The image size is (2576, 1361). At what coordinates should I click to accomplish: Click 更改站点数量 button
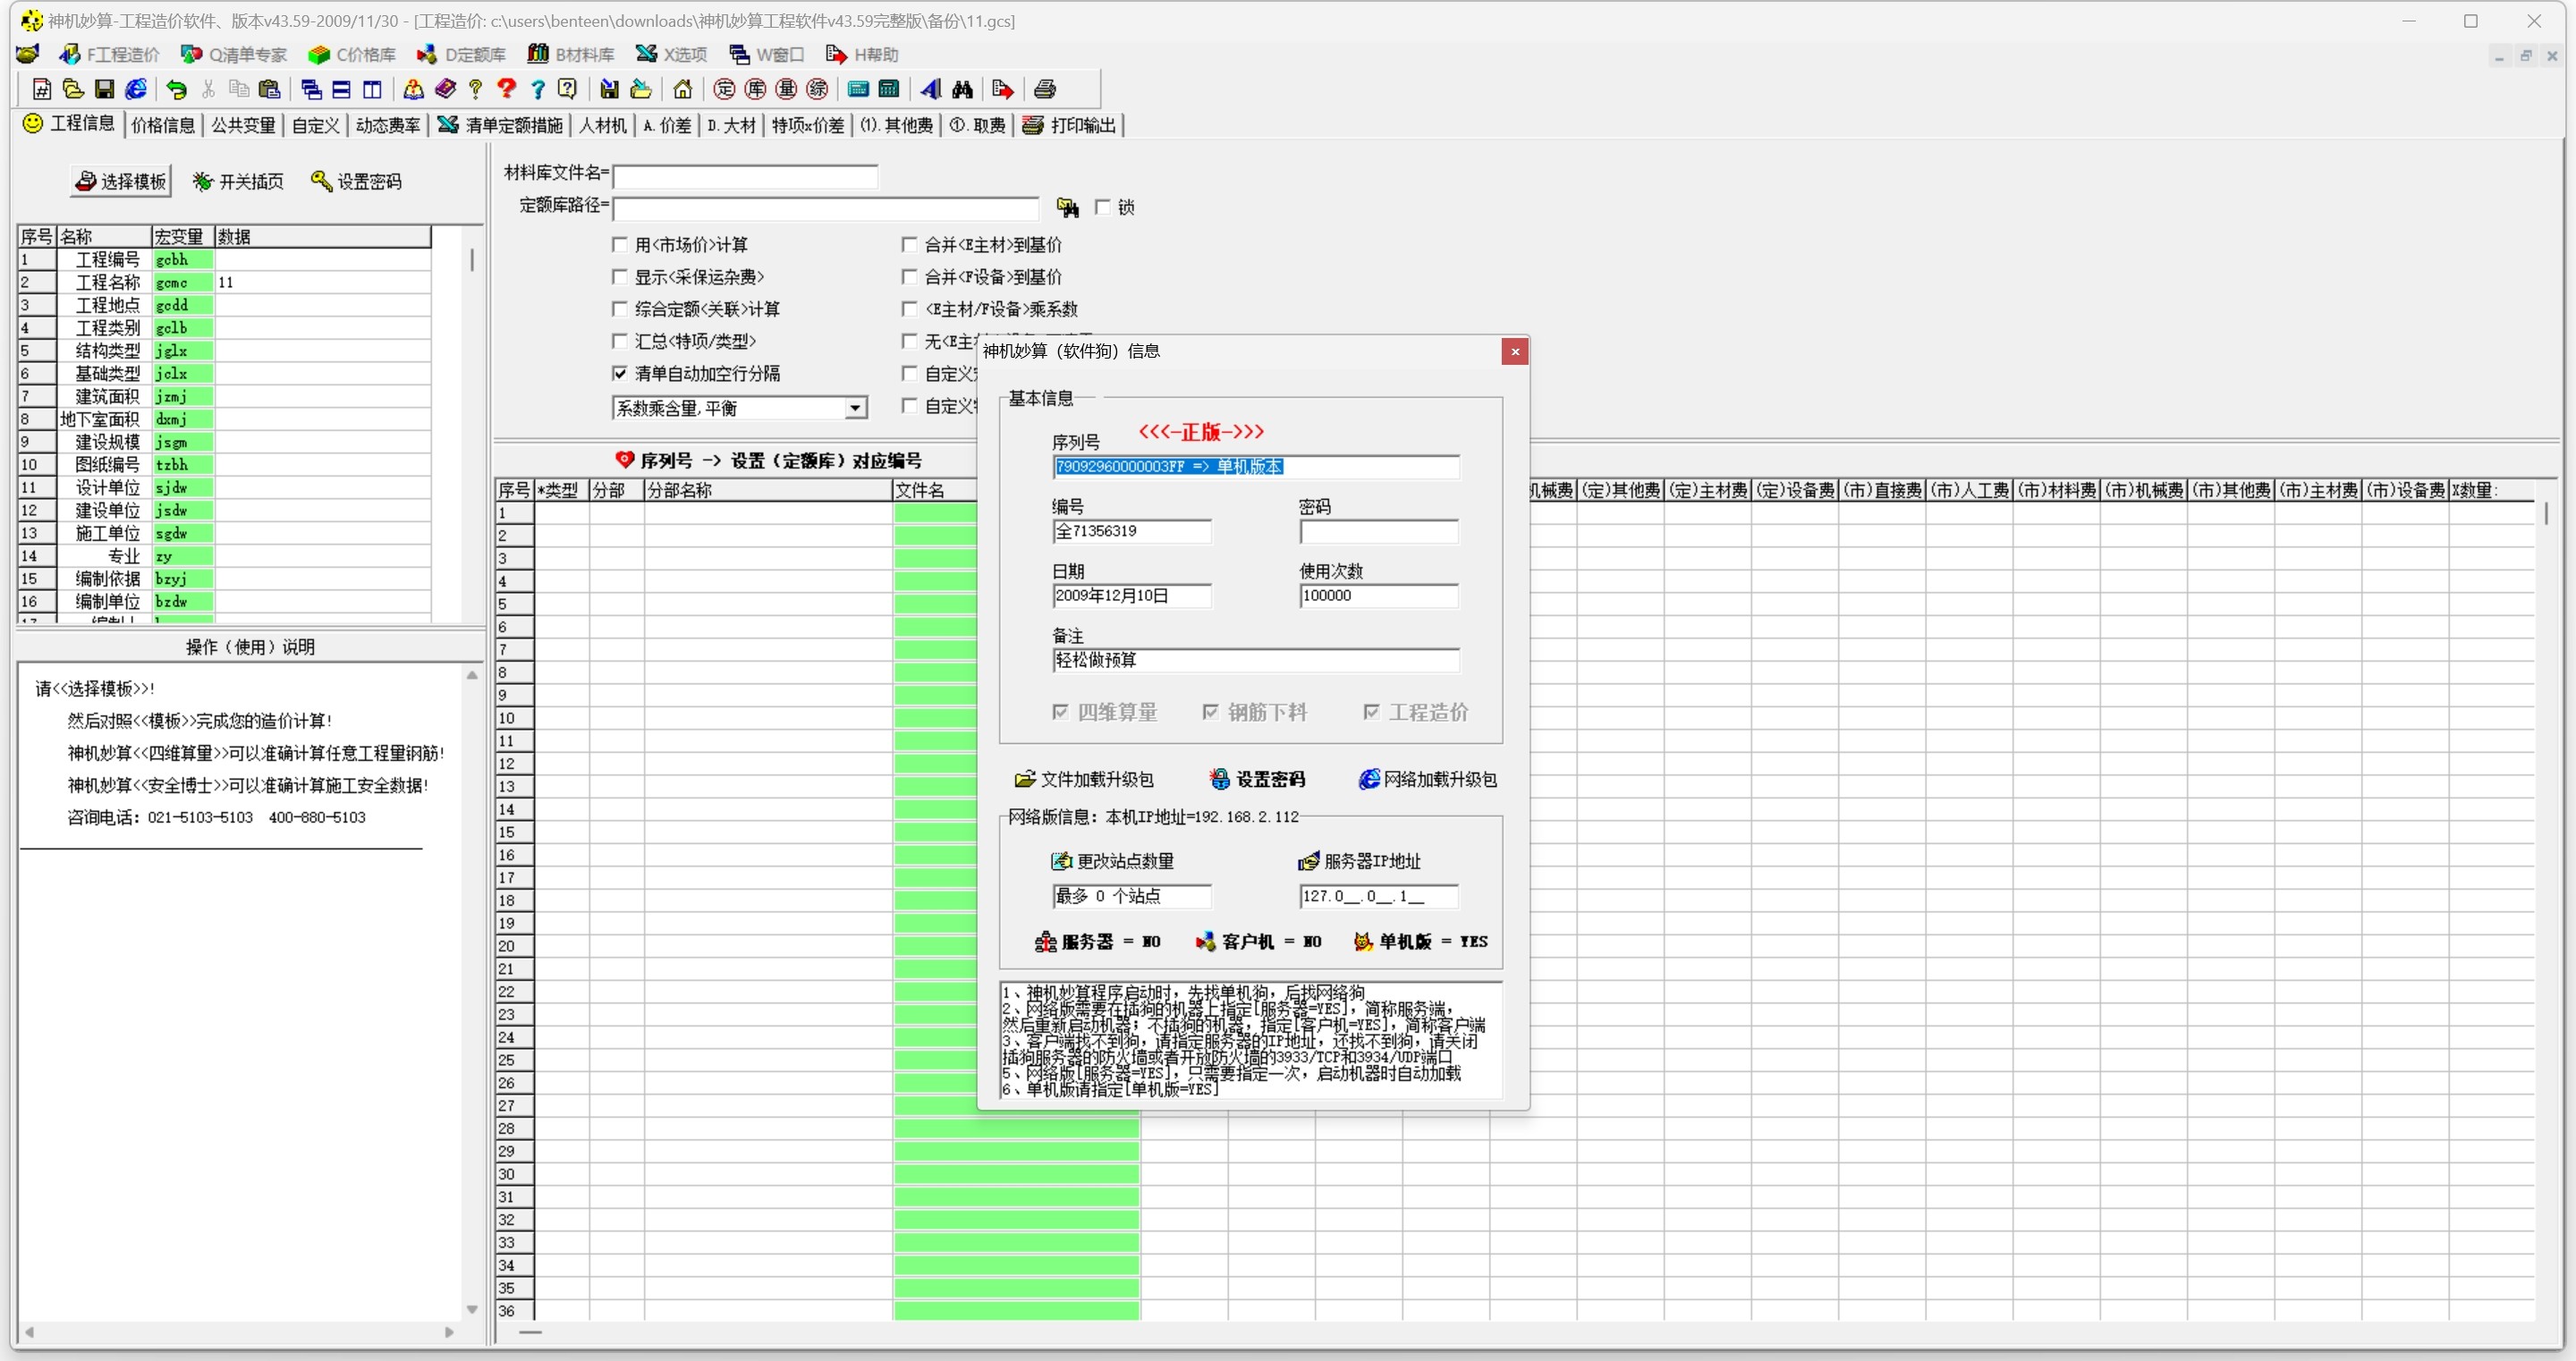(x=1112, y=861)
